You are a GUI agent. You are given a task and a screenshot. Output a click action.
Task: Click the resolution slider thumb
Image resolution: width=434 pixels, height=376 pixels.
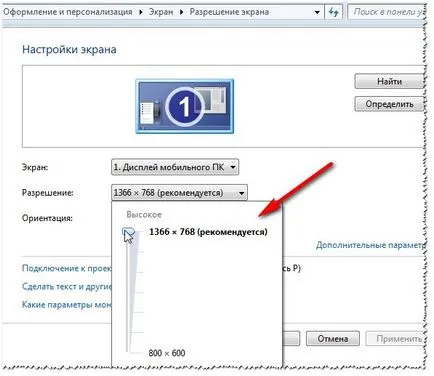point(128,231)
